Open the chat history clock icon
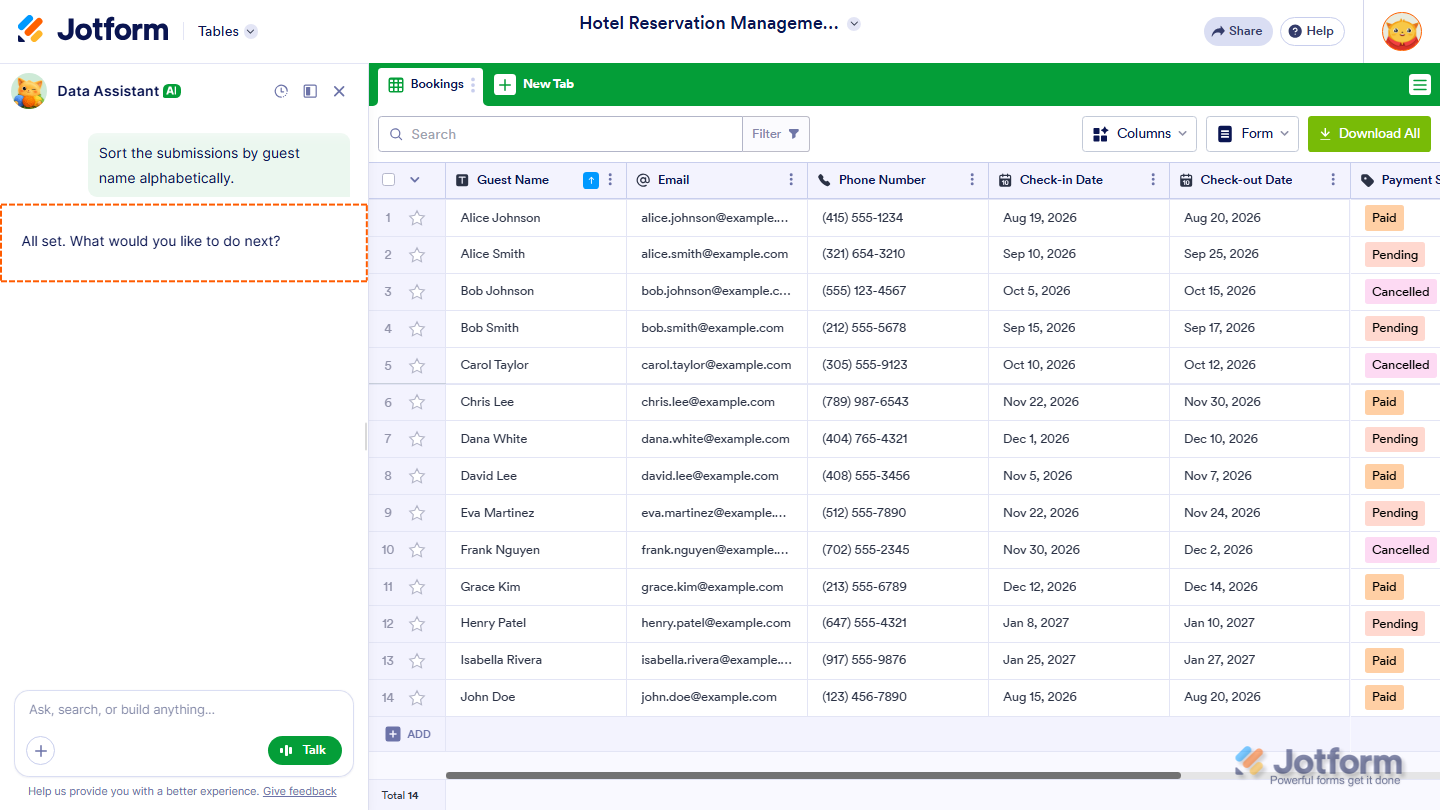Viewport: 1440px width, 810px height. coord(281,91)
